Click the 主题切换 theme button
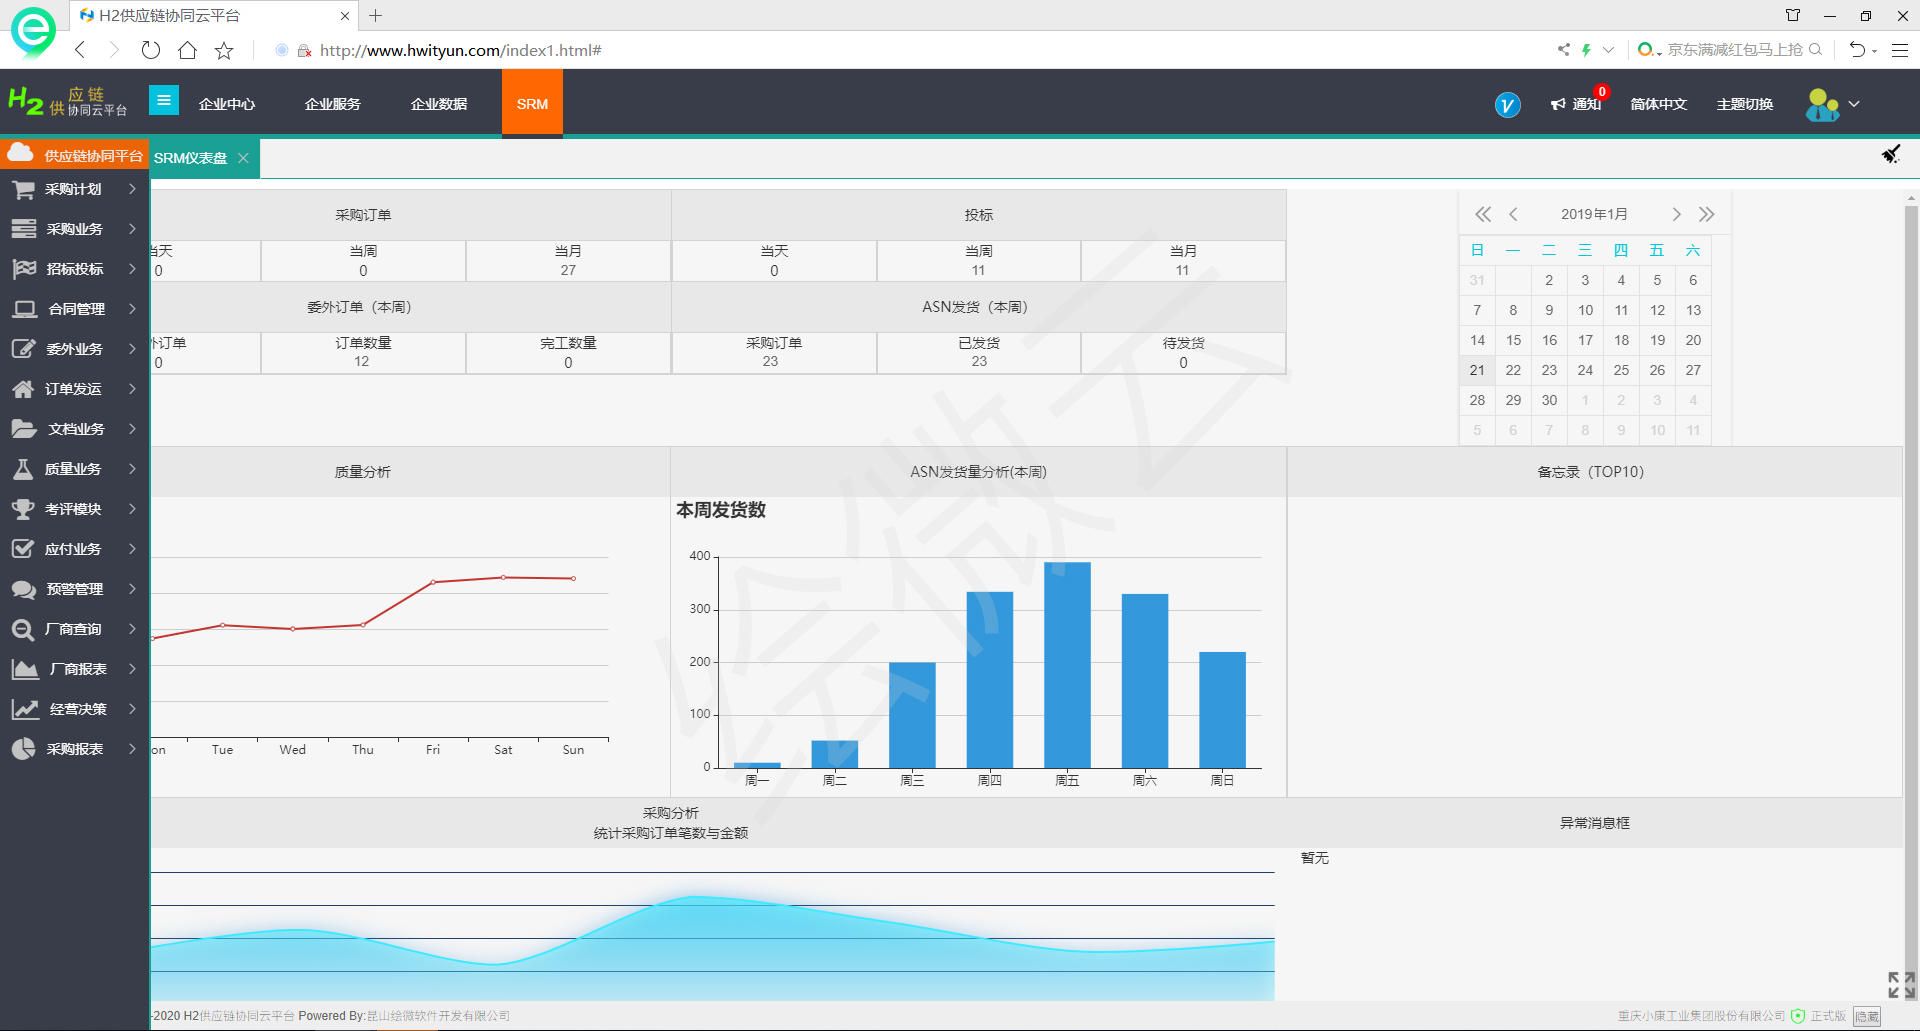Viewport: 1920px width, 1031px height. [x=1745, y=104]
